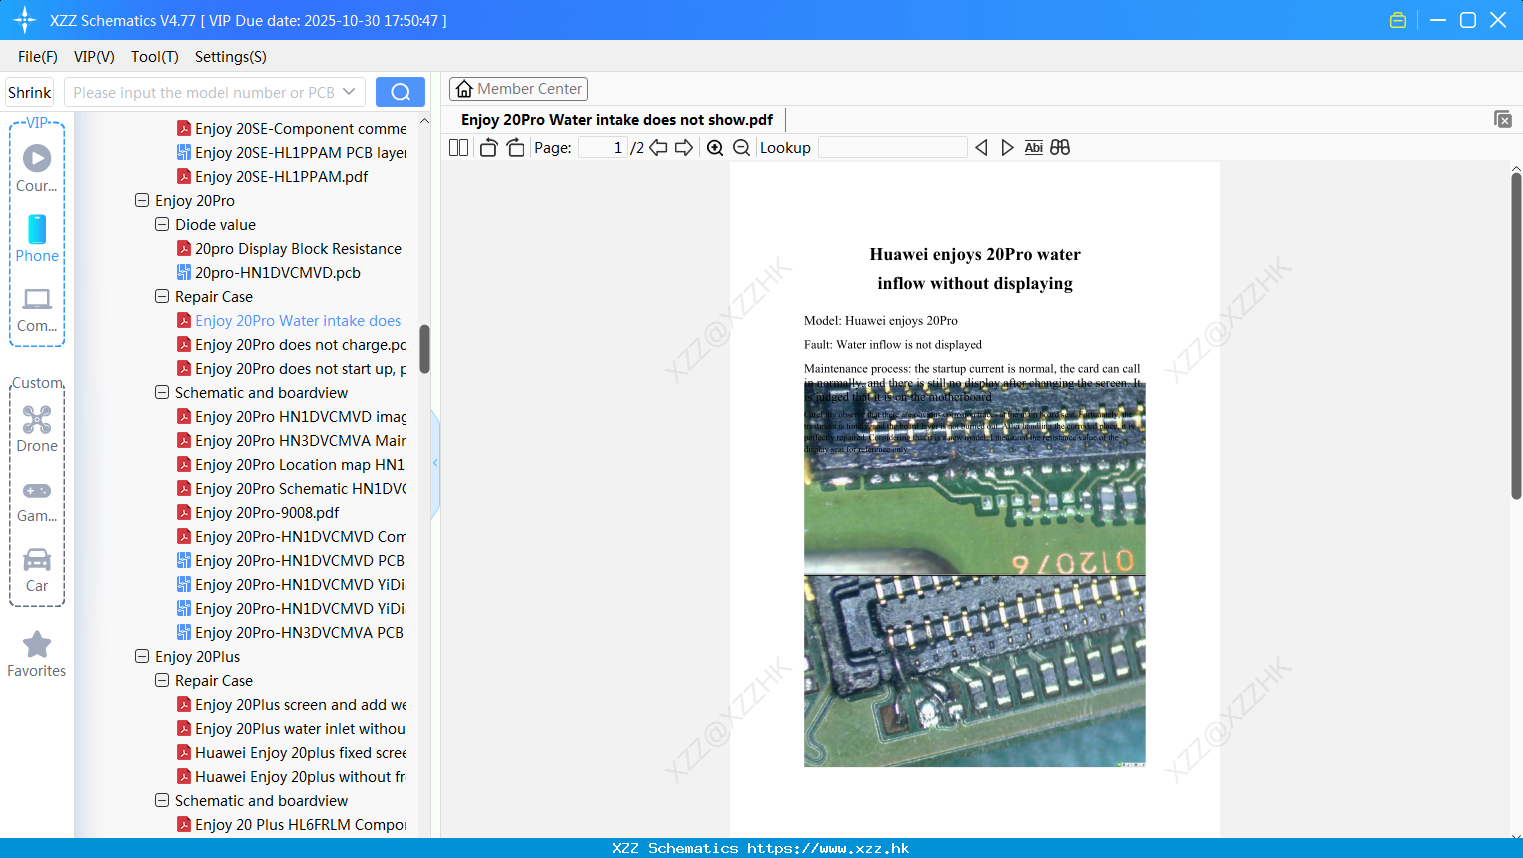Zoom out of the PDF
This screenshot has height=858, width=1523.
pos(741,148)
